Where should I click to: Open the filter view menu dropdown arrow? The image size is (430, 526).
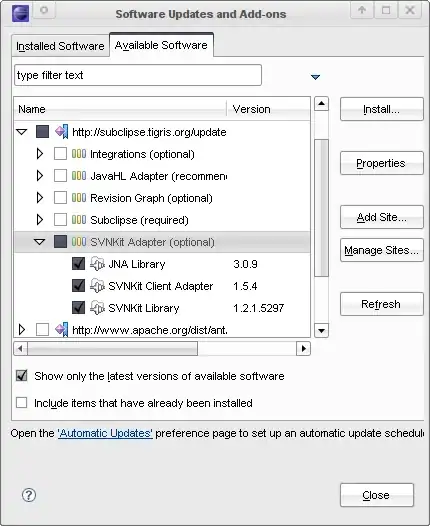(x=315, y=77)
